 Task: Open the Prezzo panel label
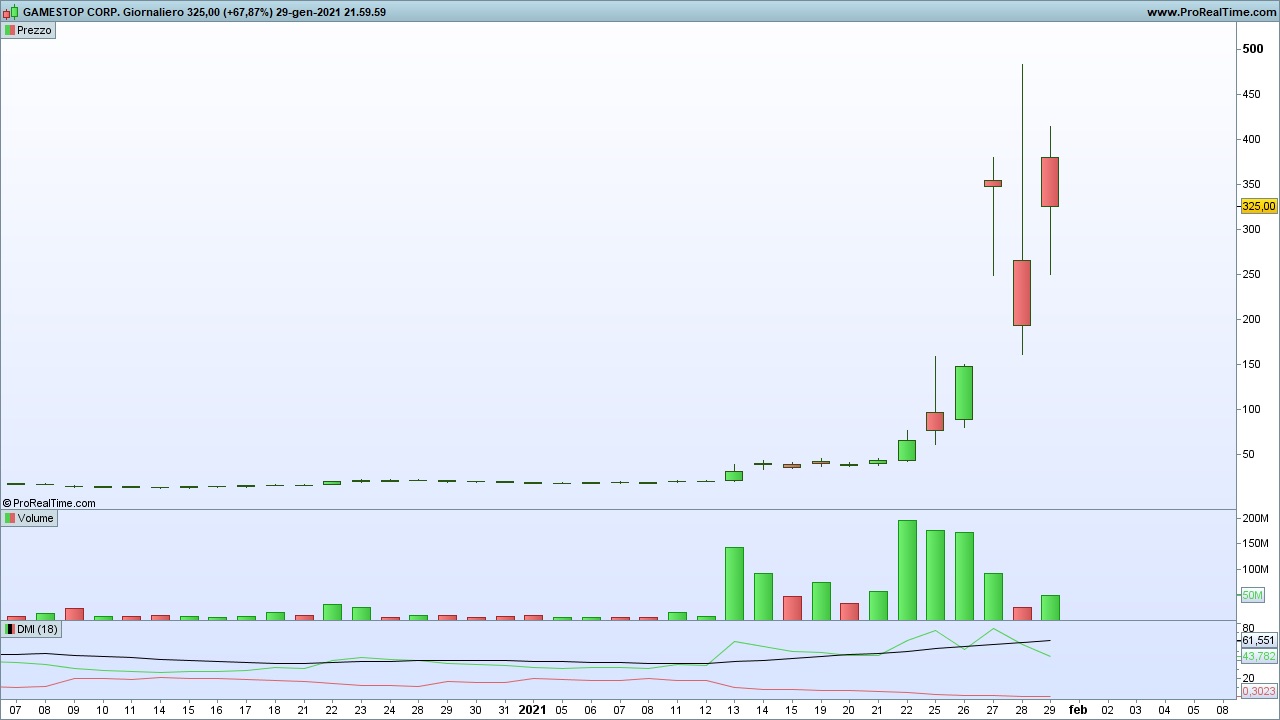click(x=34, y=30)
